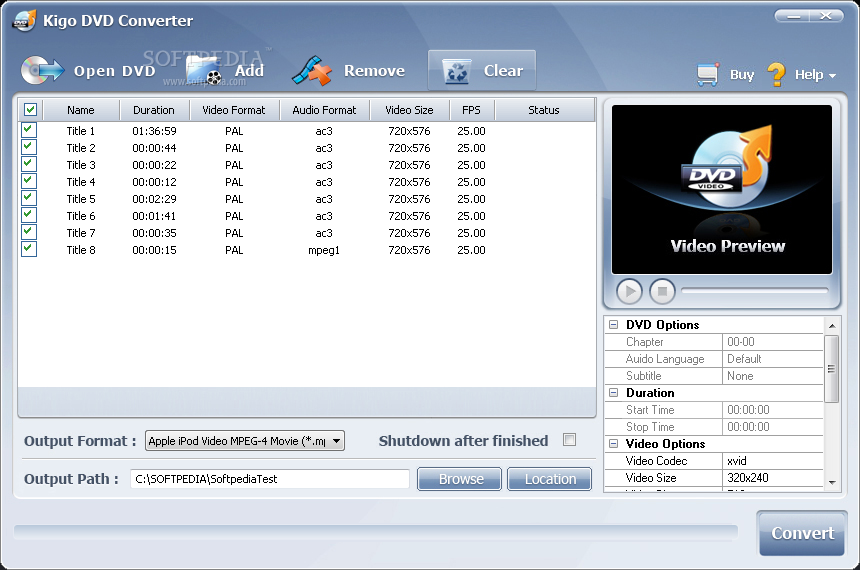Click the Remove label
Screen dimensions: 860x570
tap(375, 71)
